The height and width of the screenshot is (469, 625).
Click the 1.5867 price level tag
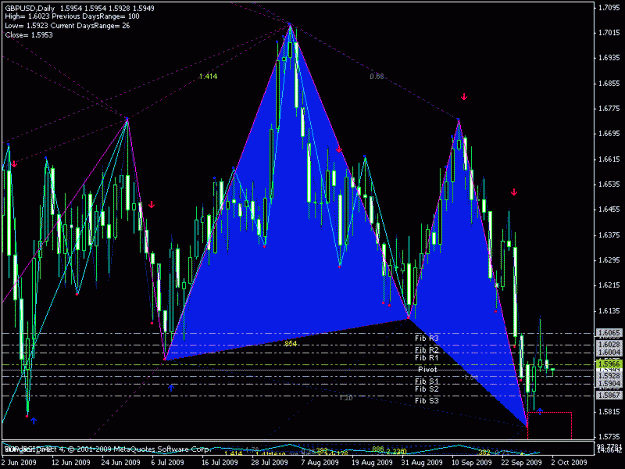(x=609, y=395)
